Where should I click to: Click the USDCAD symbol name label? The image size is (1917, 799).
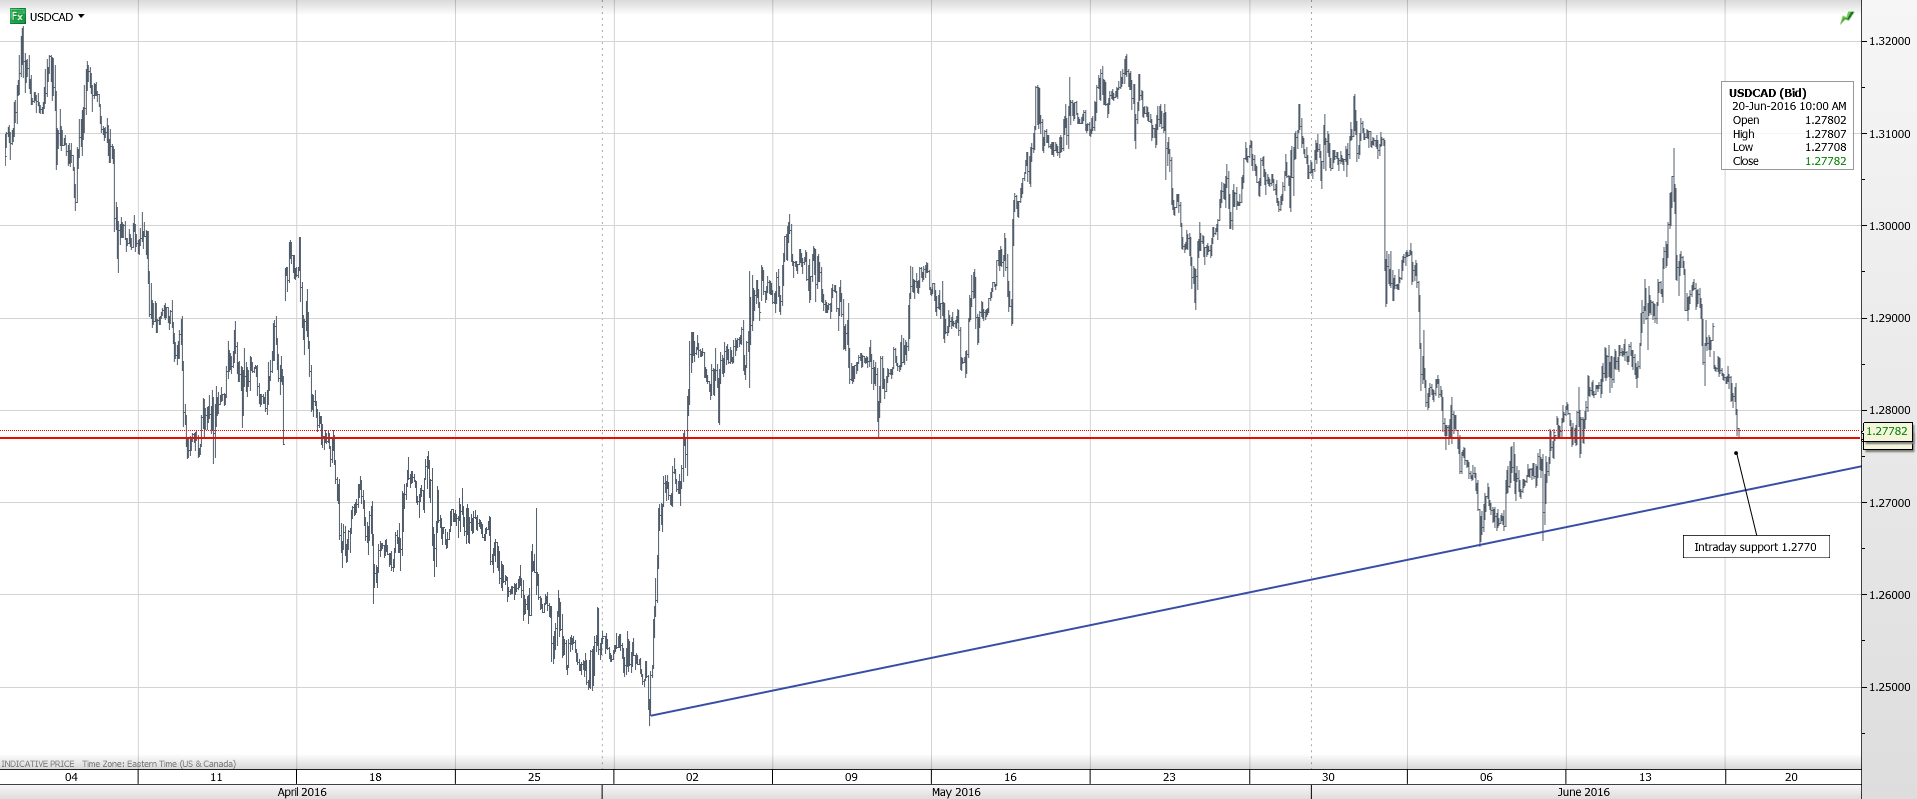tap(51, 17)
